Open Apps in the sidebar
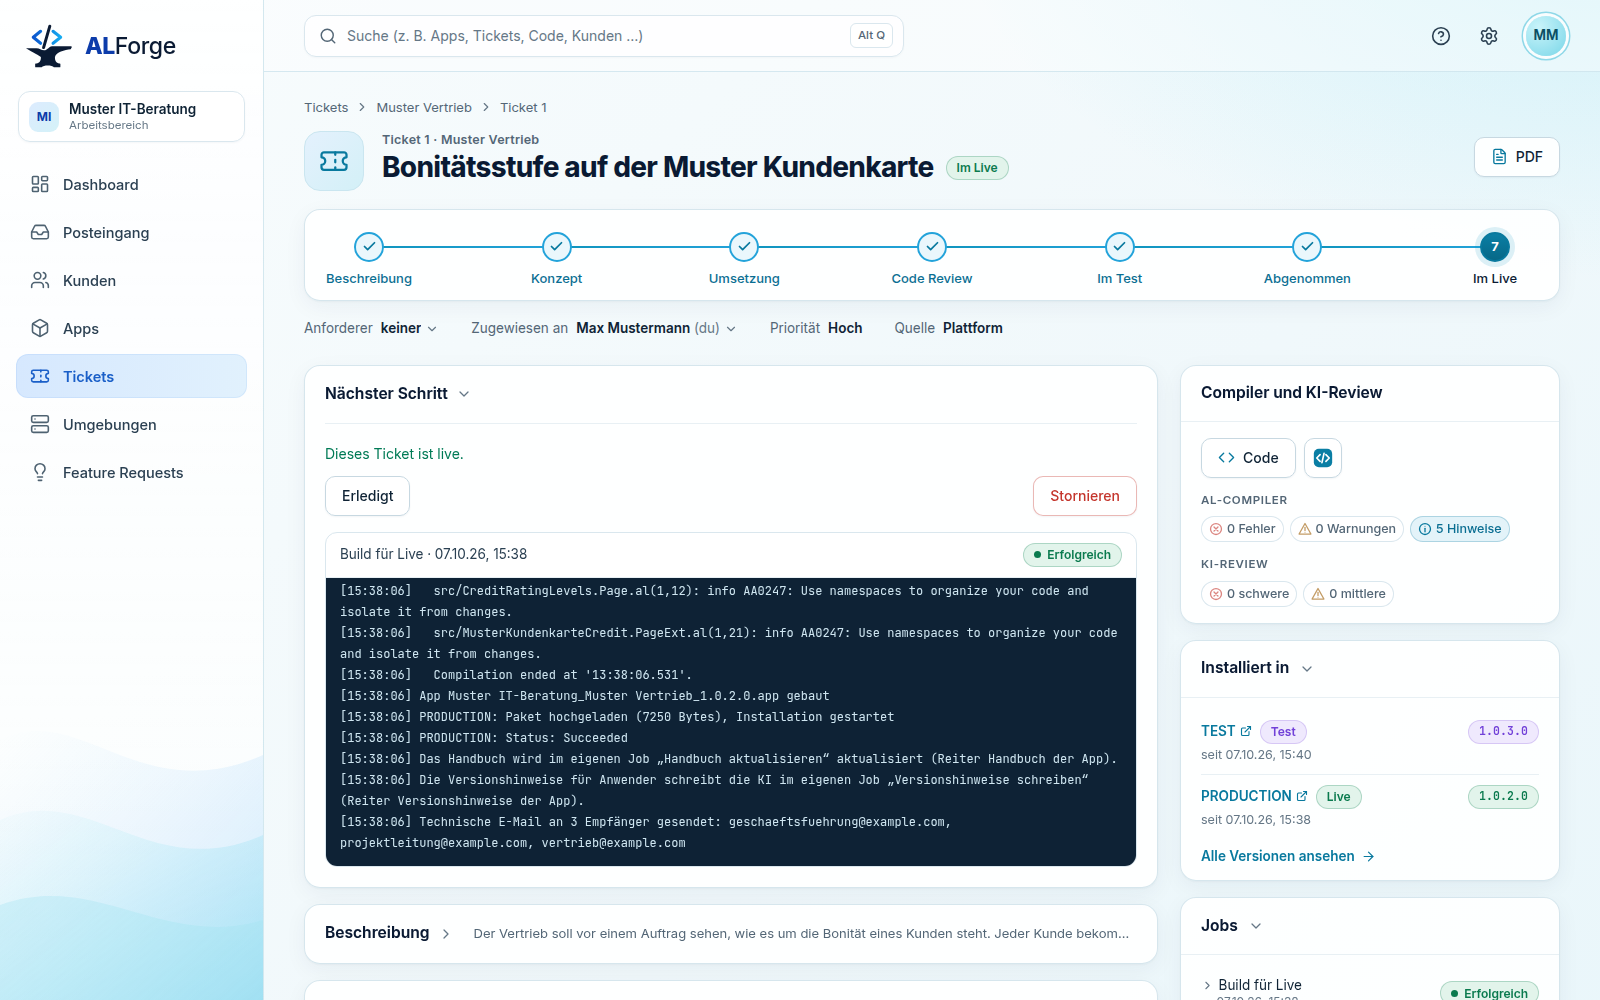1600x1000 pixels. tap(131, 329)
